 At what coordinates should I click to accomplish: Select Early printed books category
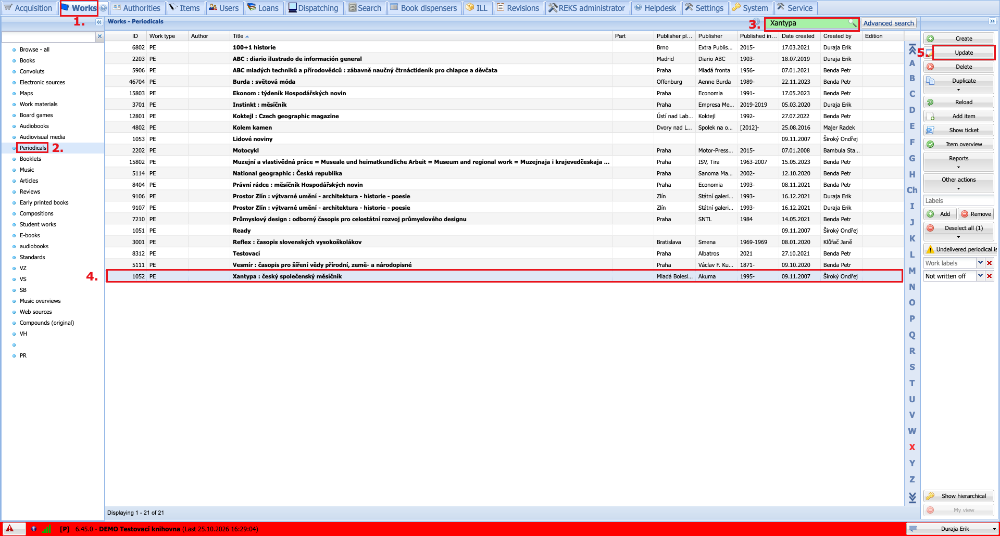[43, 202]
